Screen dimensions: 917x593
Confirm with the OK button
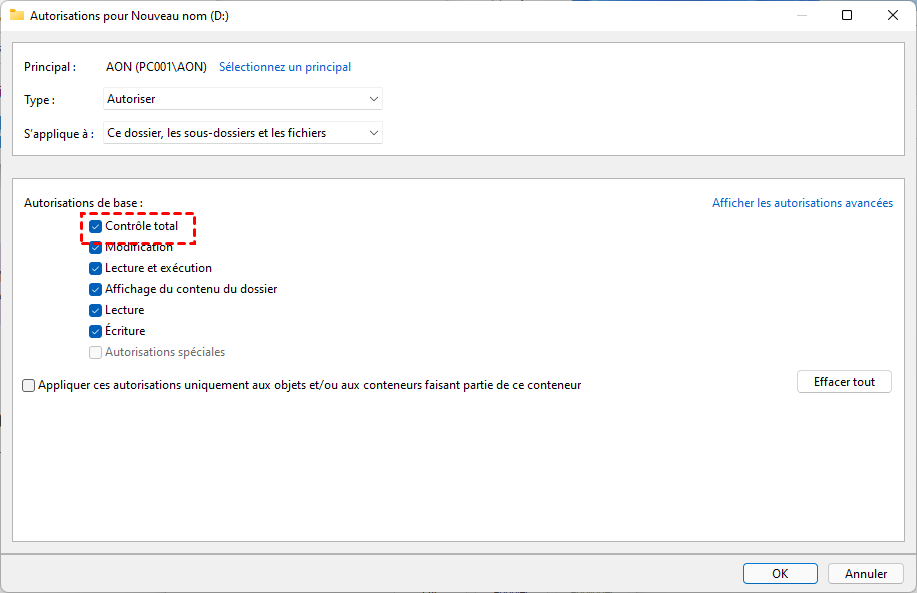pyautogui.click(x=780, y=574)
